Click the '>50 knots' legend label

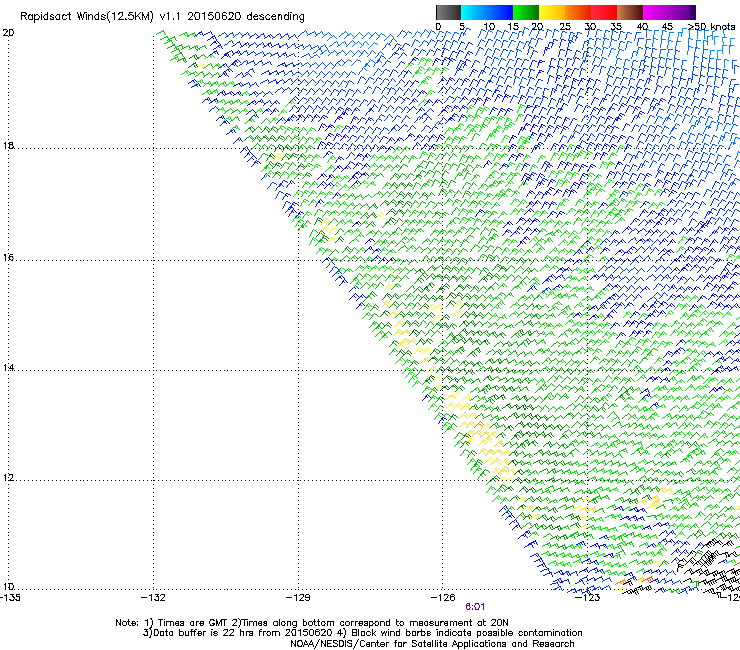click(x=711, y=27)
